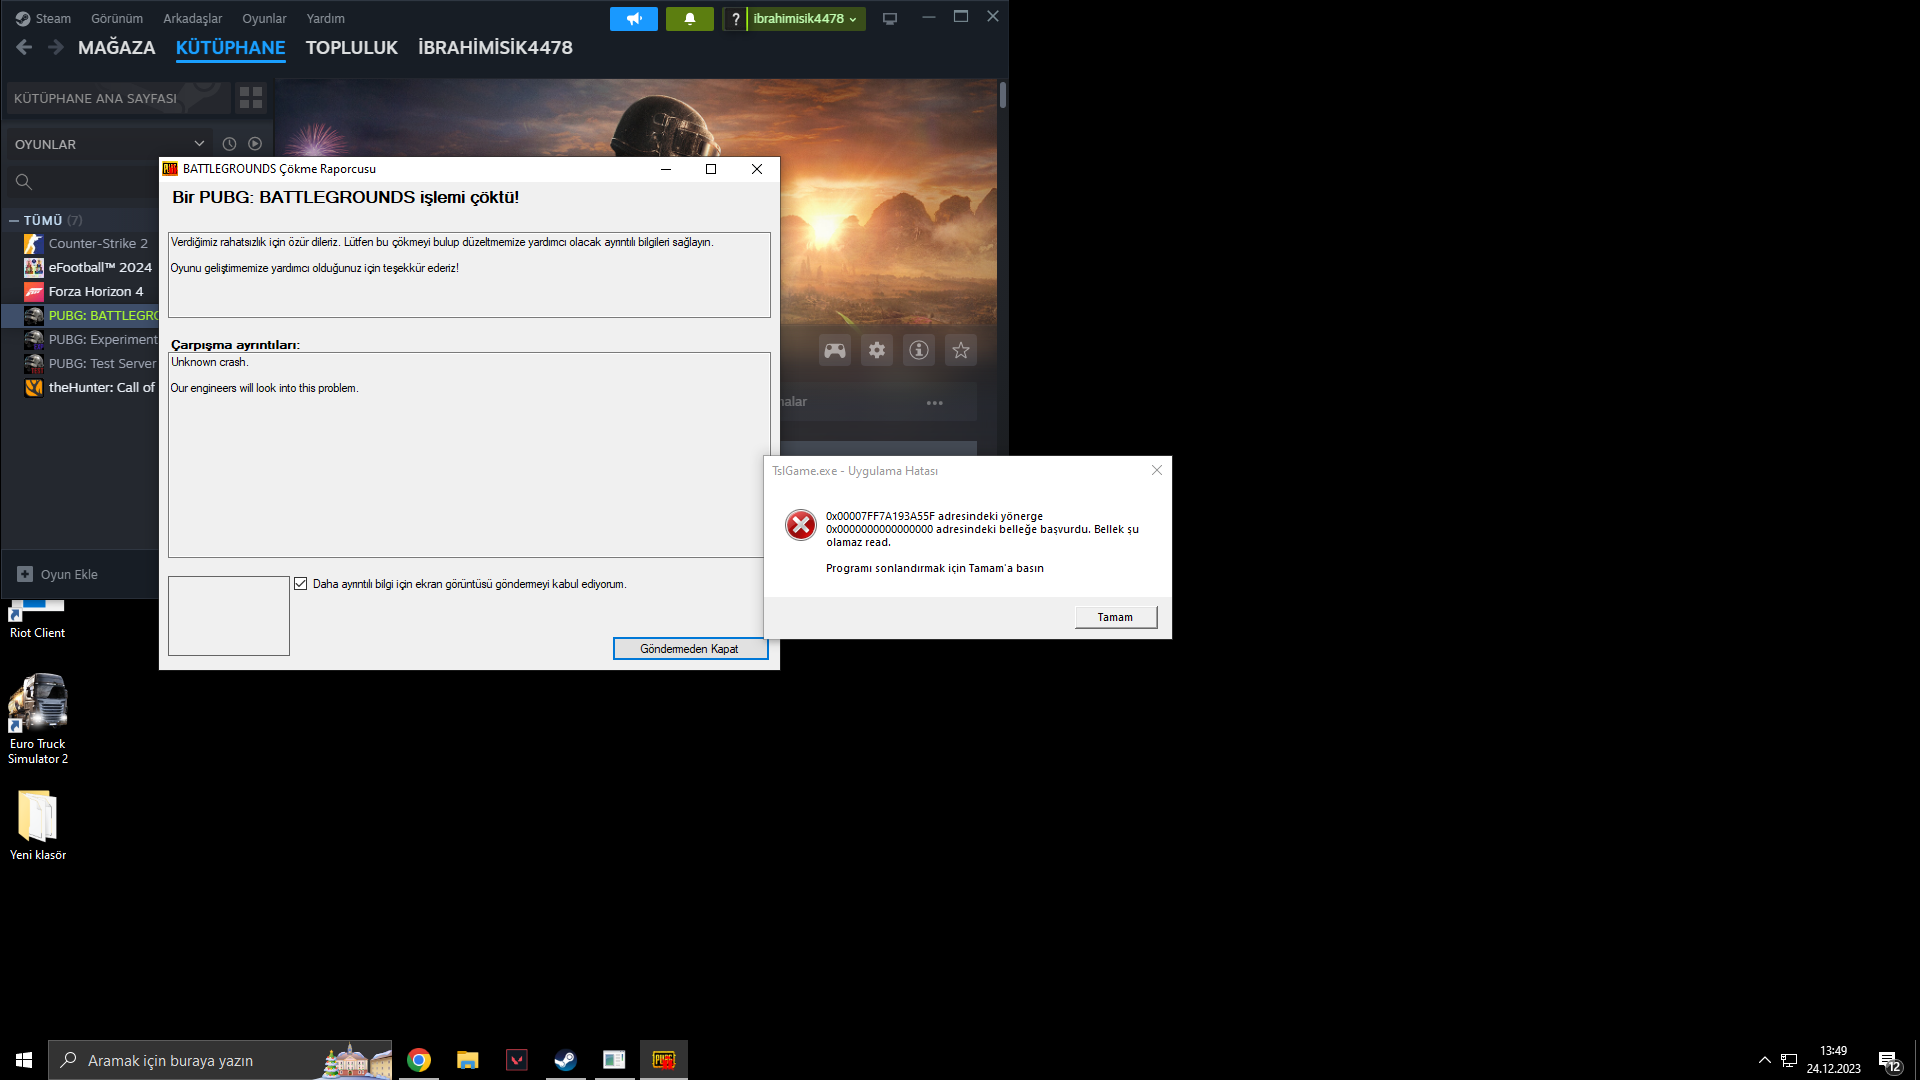Click the KÜTÜPHANE ANA SAYFASI button

click(118, 98)
